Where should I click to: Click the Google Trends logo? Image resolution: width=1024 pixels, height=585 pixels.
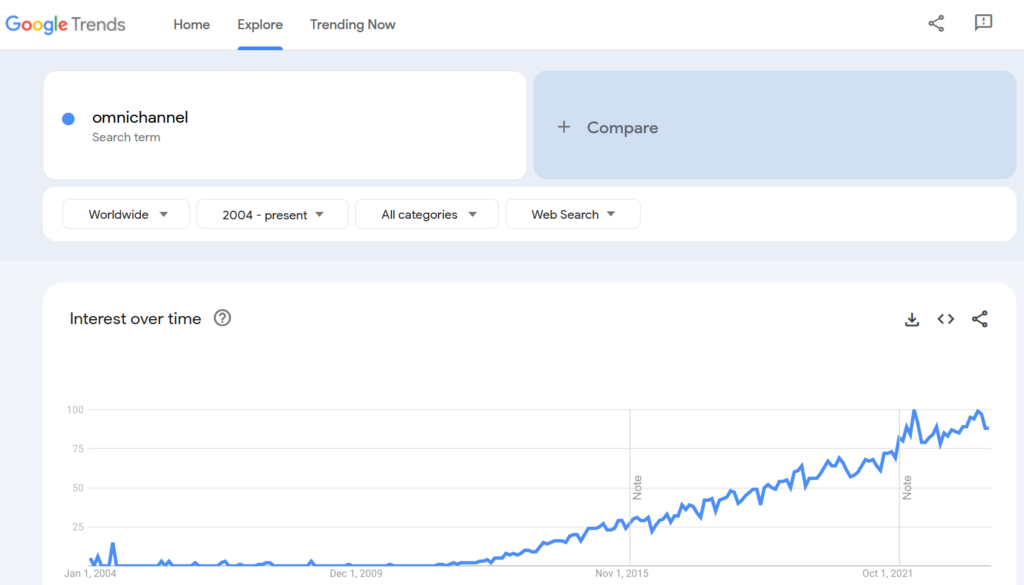(66, 24)
